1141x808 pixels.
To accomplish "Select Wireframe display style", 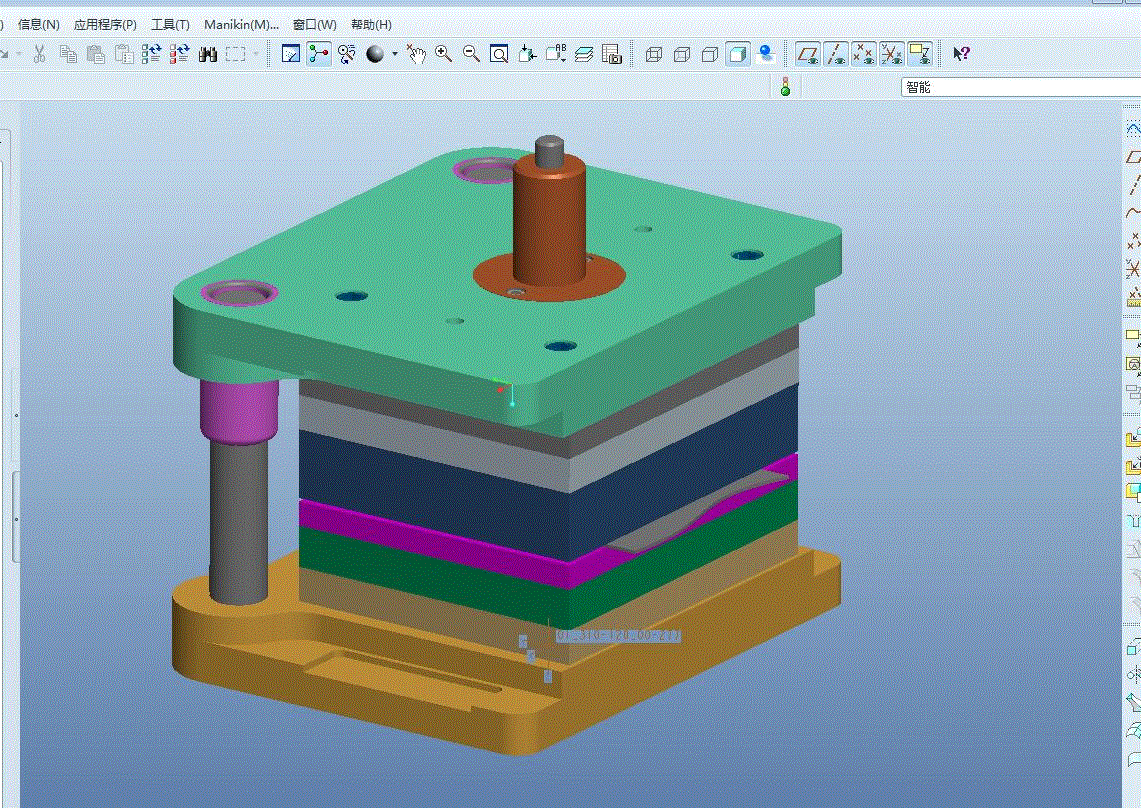I will pyautogui.click(x=654, y=54).
